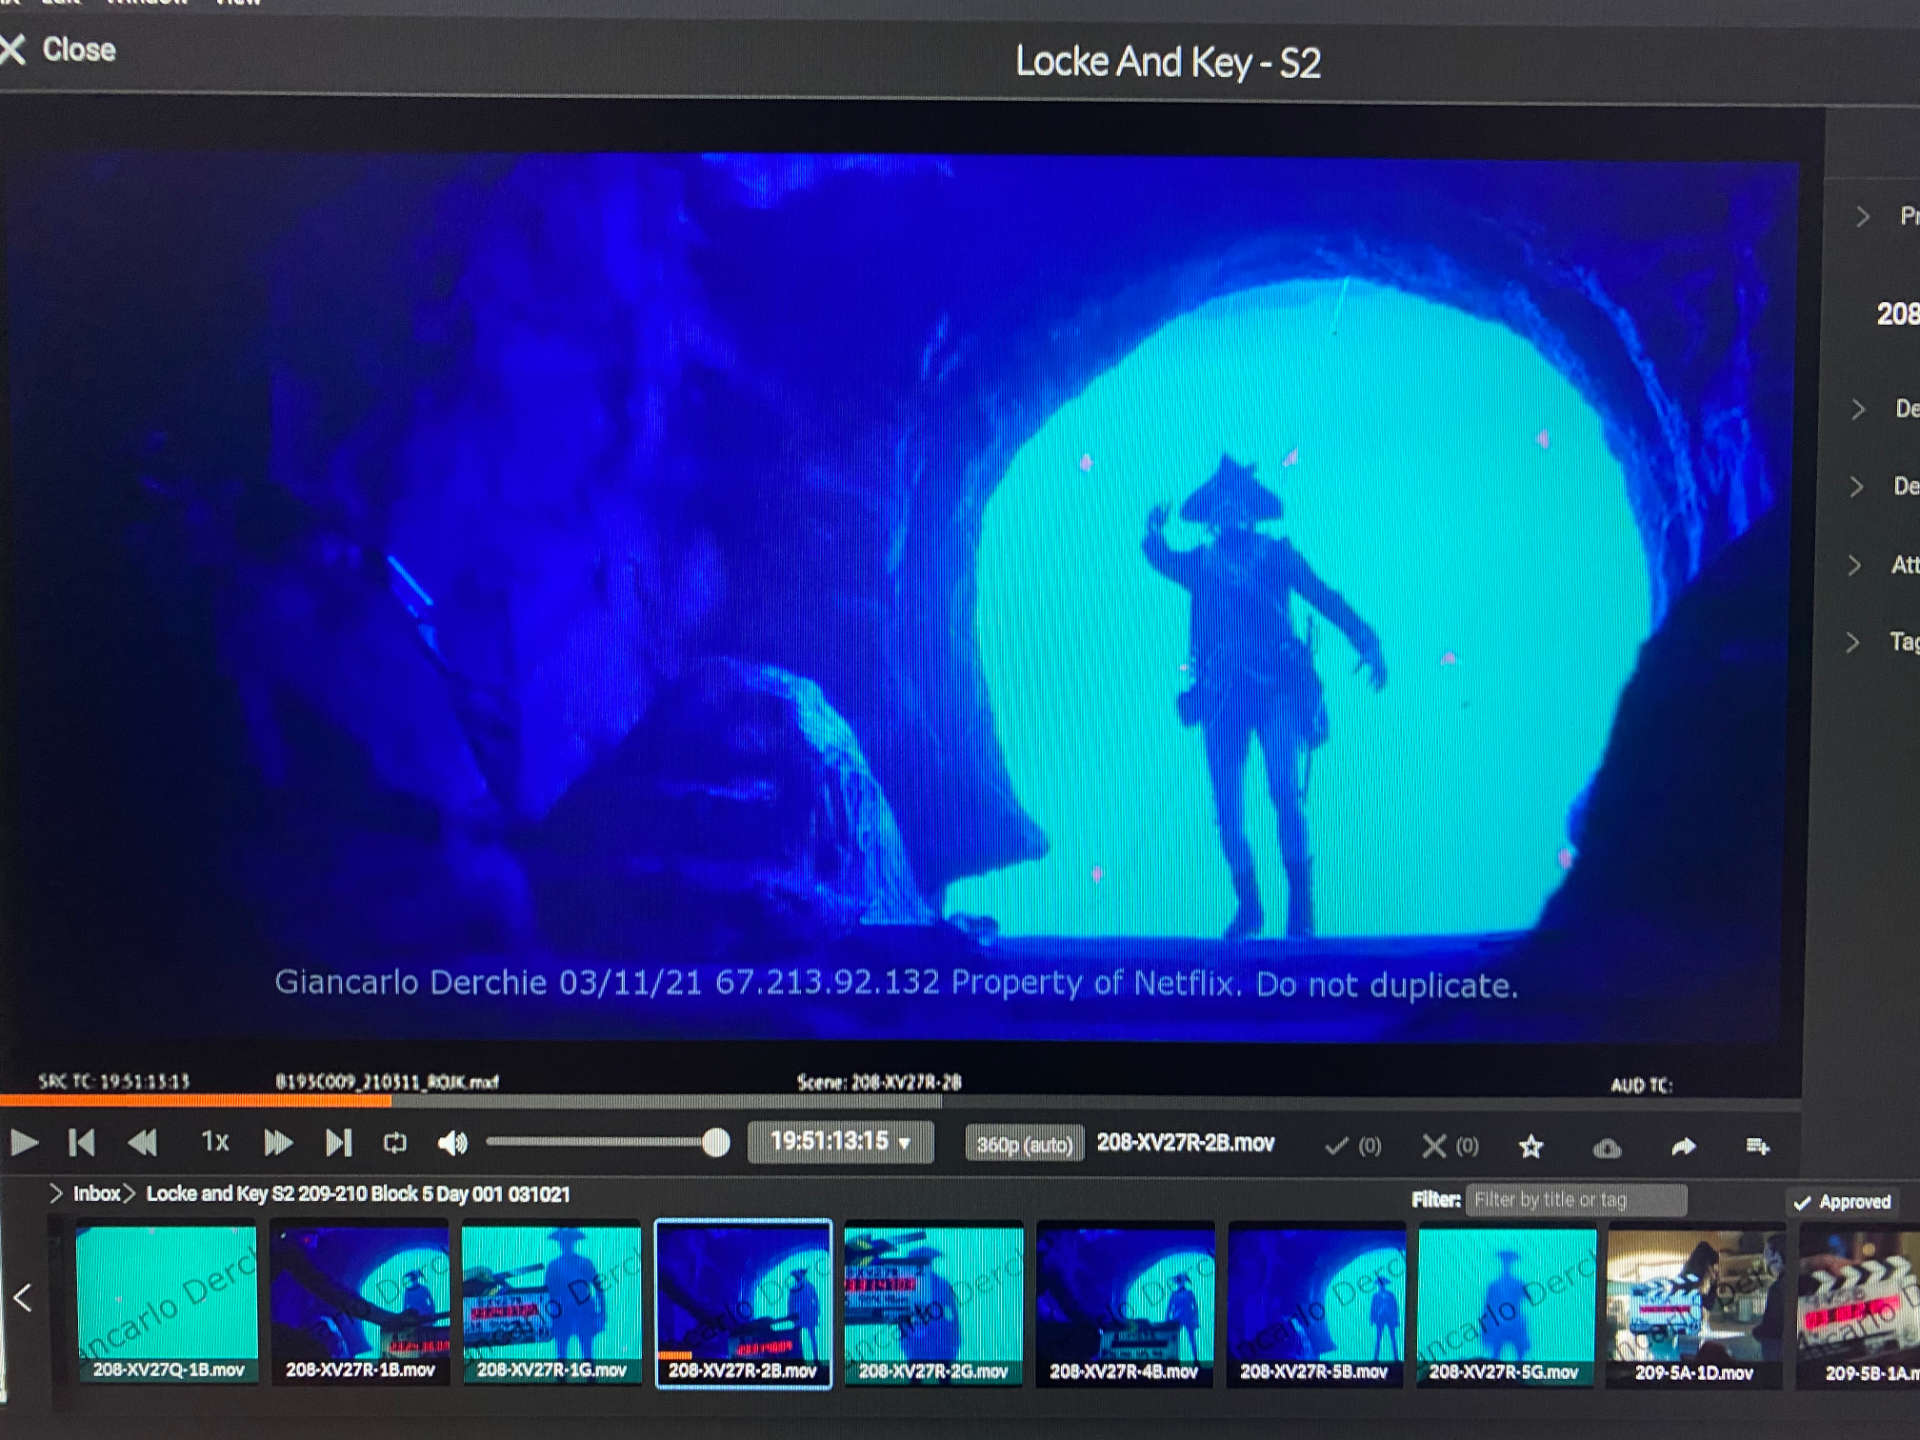Click the fast-forward icon
Image resolution: width=1920 pixels, height=1440 pixels.
(x=277, y=1142)
